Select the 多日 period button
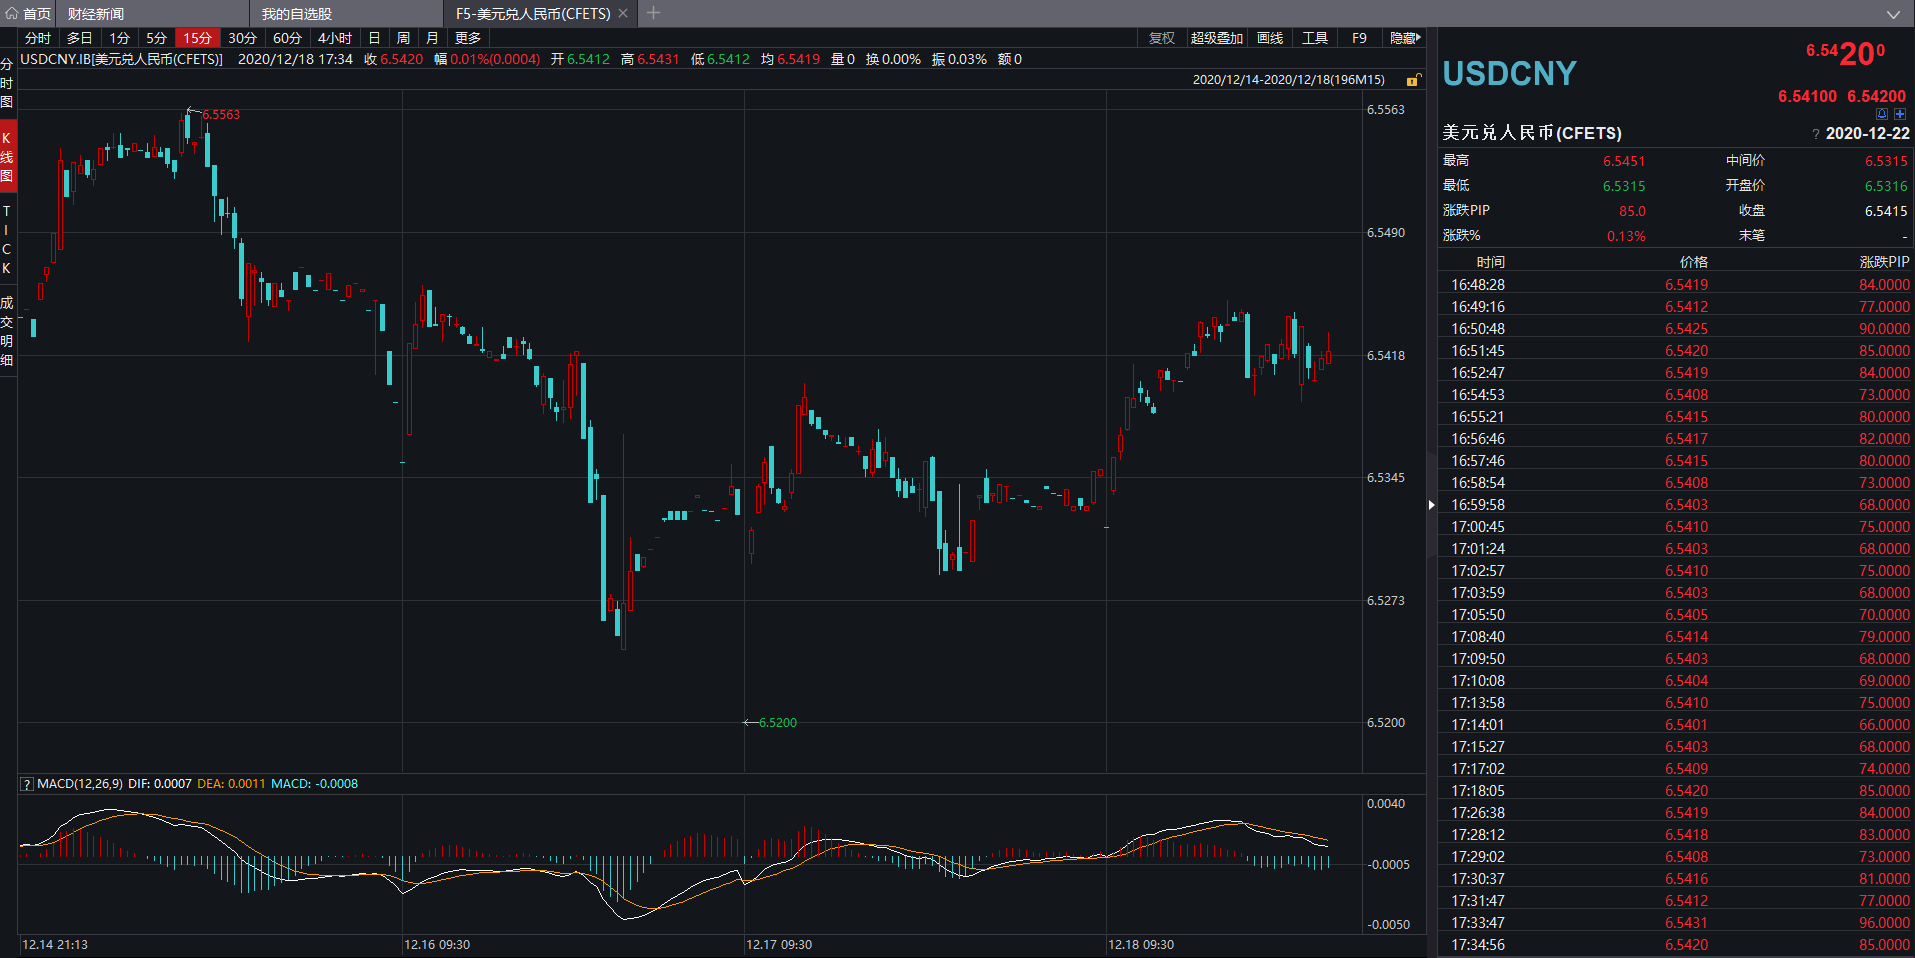This screenshot has width=1915, height=958. 79,38
